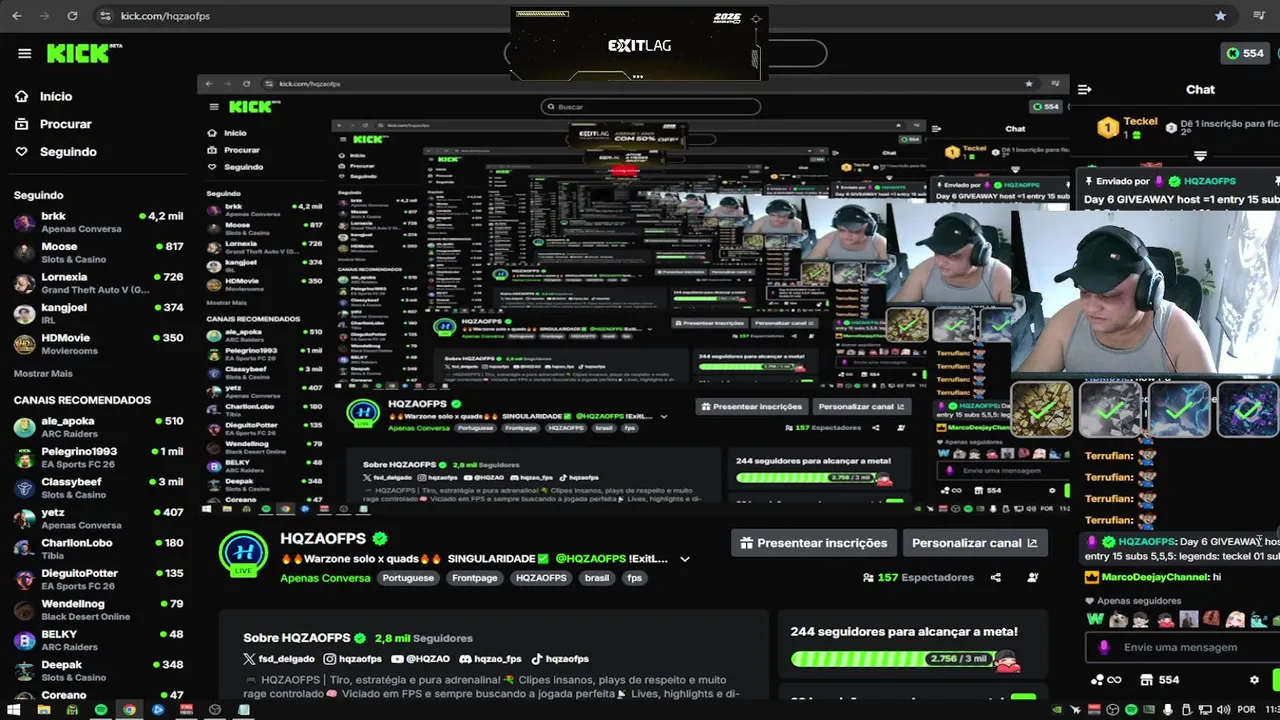Expand stream title with chevron
The height and width of the screenshot is (720, 1280).
(x=685, y=559)
